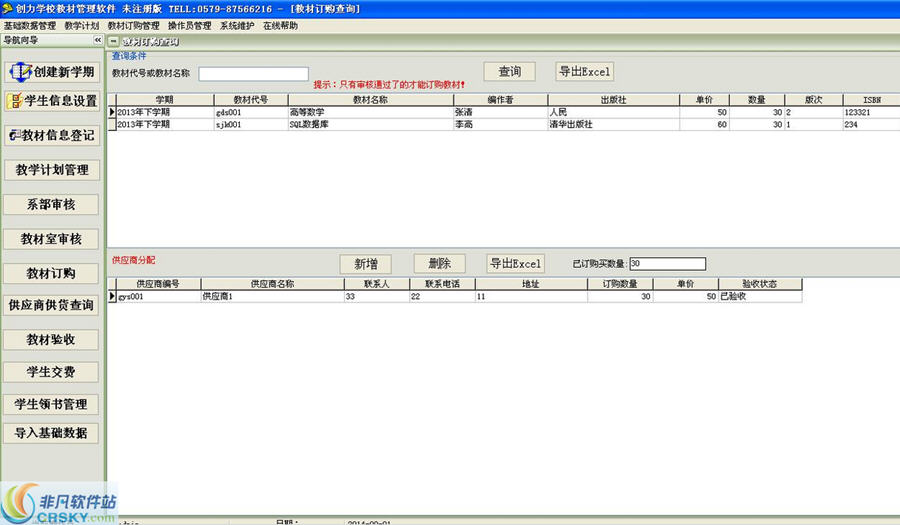
Task: Click the gds001 textbook code cell
Action: pos(251,112)
